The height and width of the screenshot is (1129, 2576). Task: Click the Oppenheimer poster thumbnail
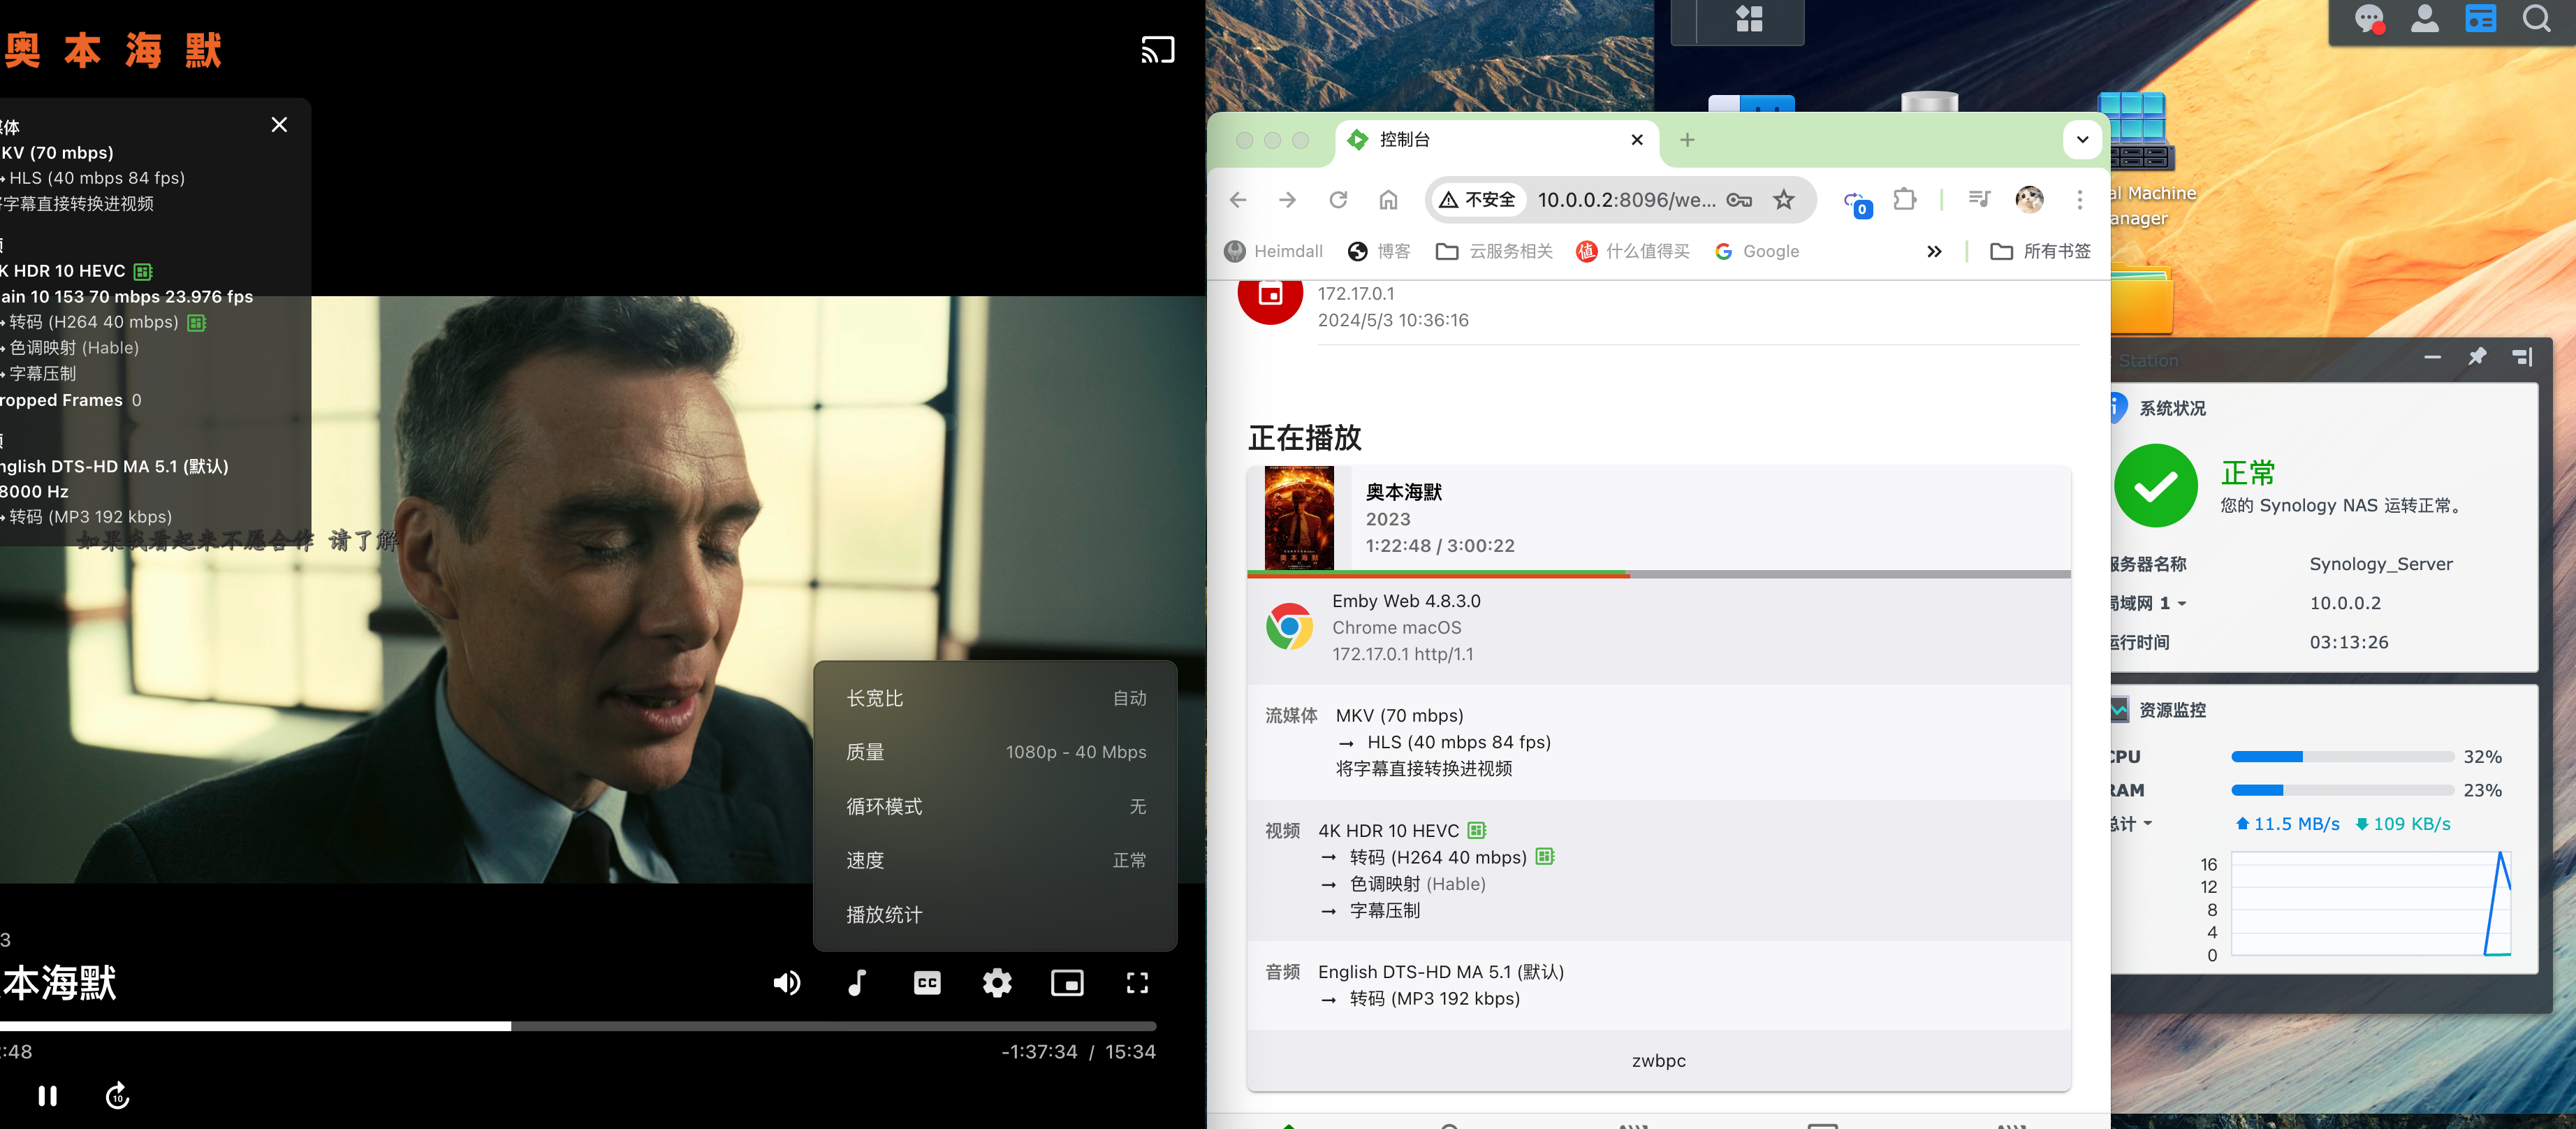point(1299,518)
